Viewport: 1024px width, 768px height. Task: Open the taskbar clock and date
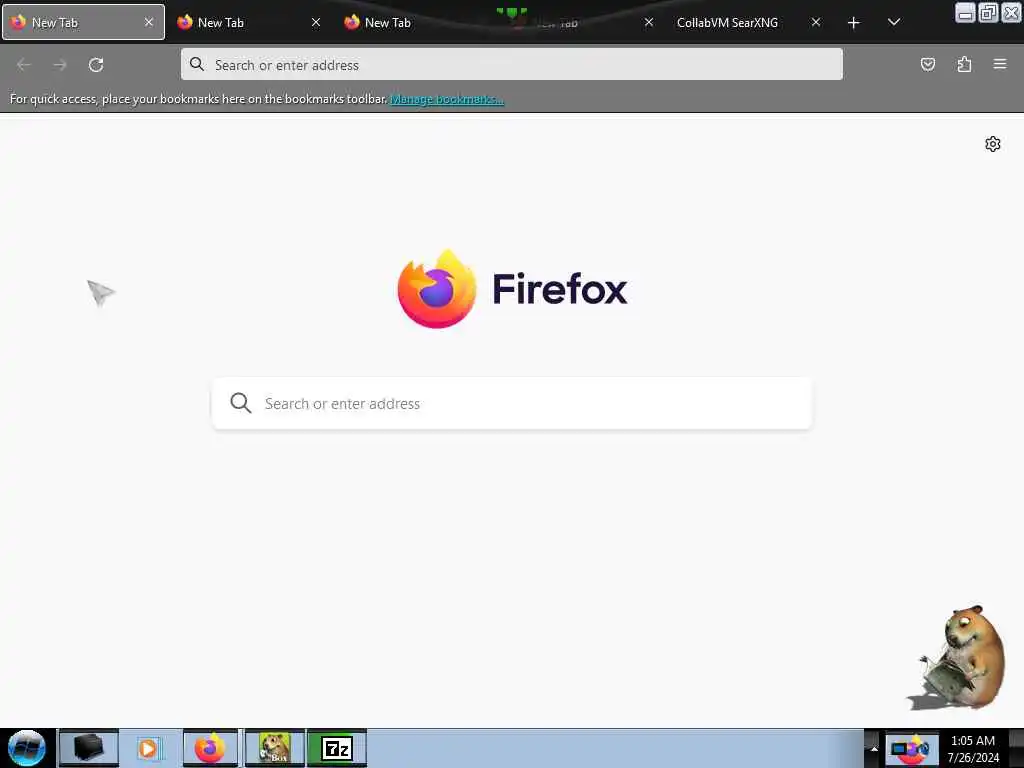(x=973, y=749)
